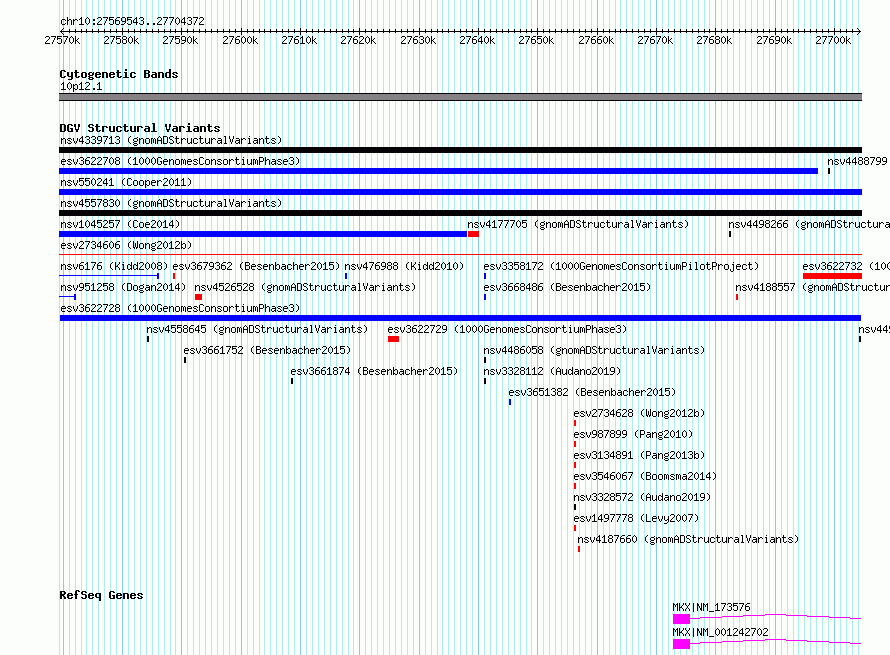Select the red block under esv3622732

pos(832,276)
